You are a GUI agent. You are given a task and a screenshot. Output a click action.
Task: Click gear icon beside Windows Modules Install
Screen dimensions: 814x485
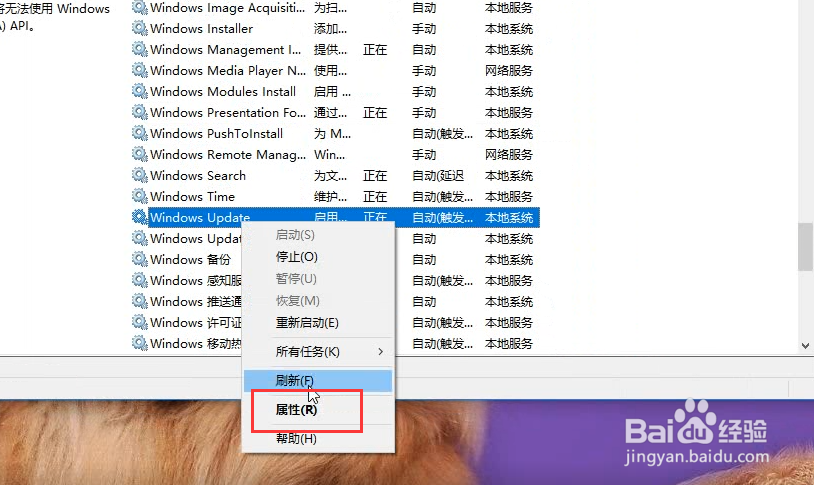[x=140, y=91]
